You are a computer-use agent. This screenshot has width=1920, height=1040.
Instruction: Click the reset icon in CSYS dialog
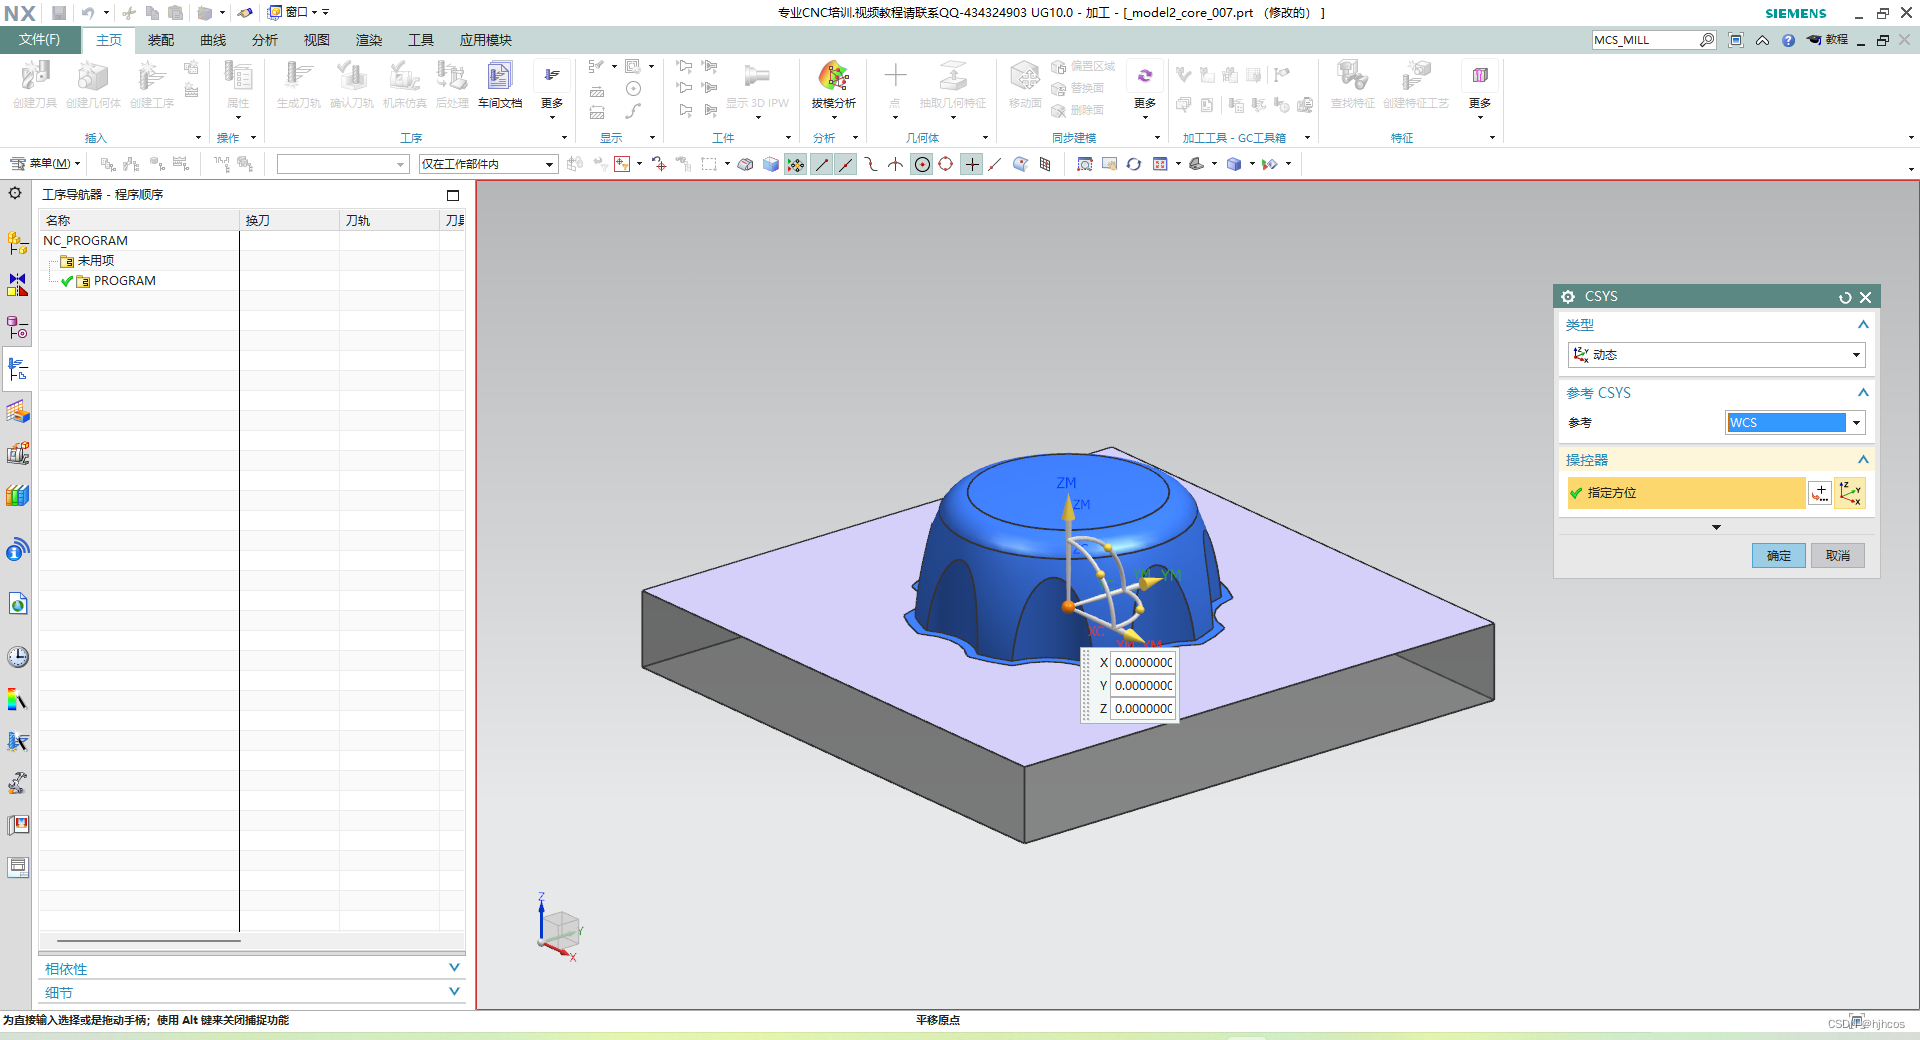(x=1845, y=297)
